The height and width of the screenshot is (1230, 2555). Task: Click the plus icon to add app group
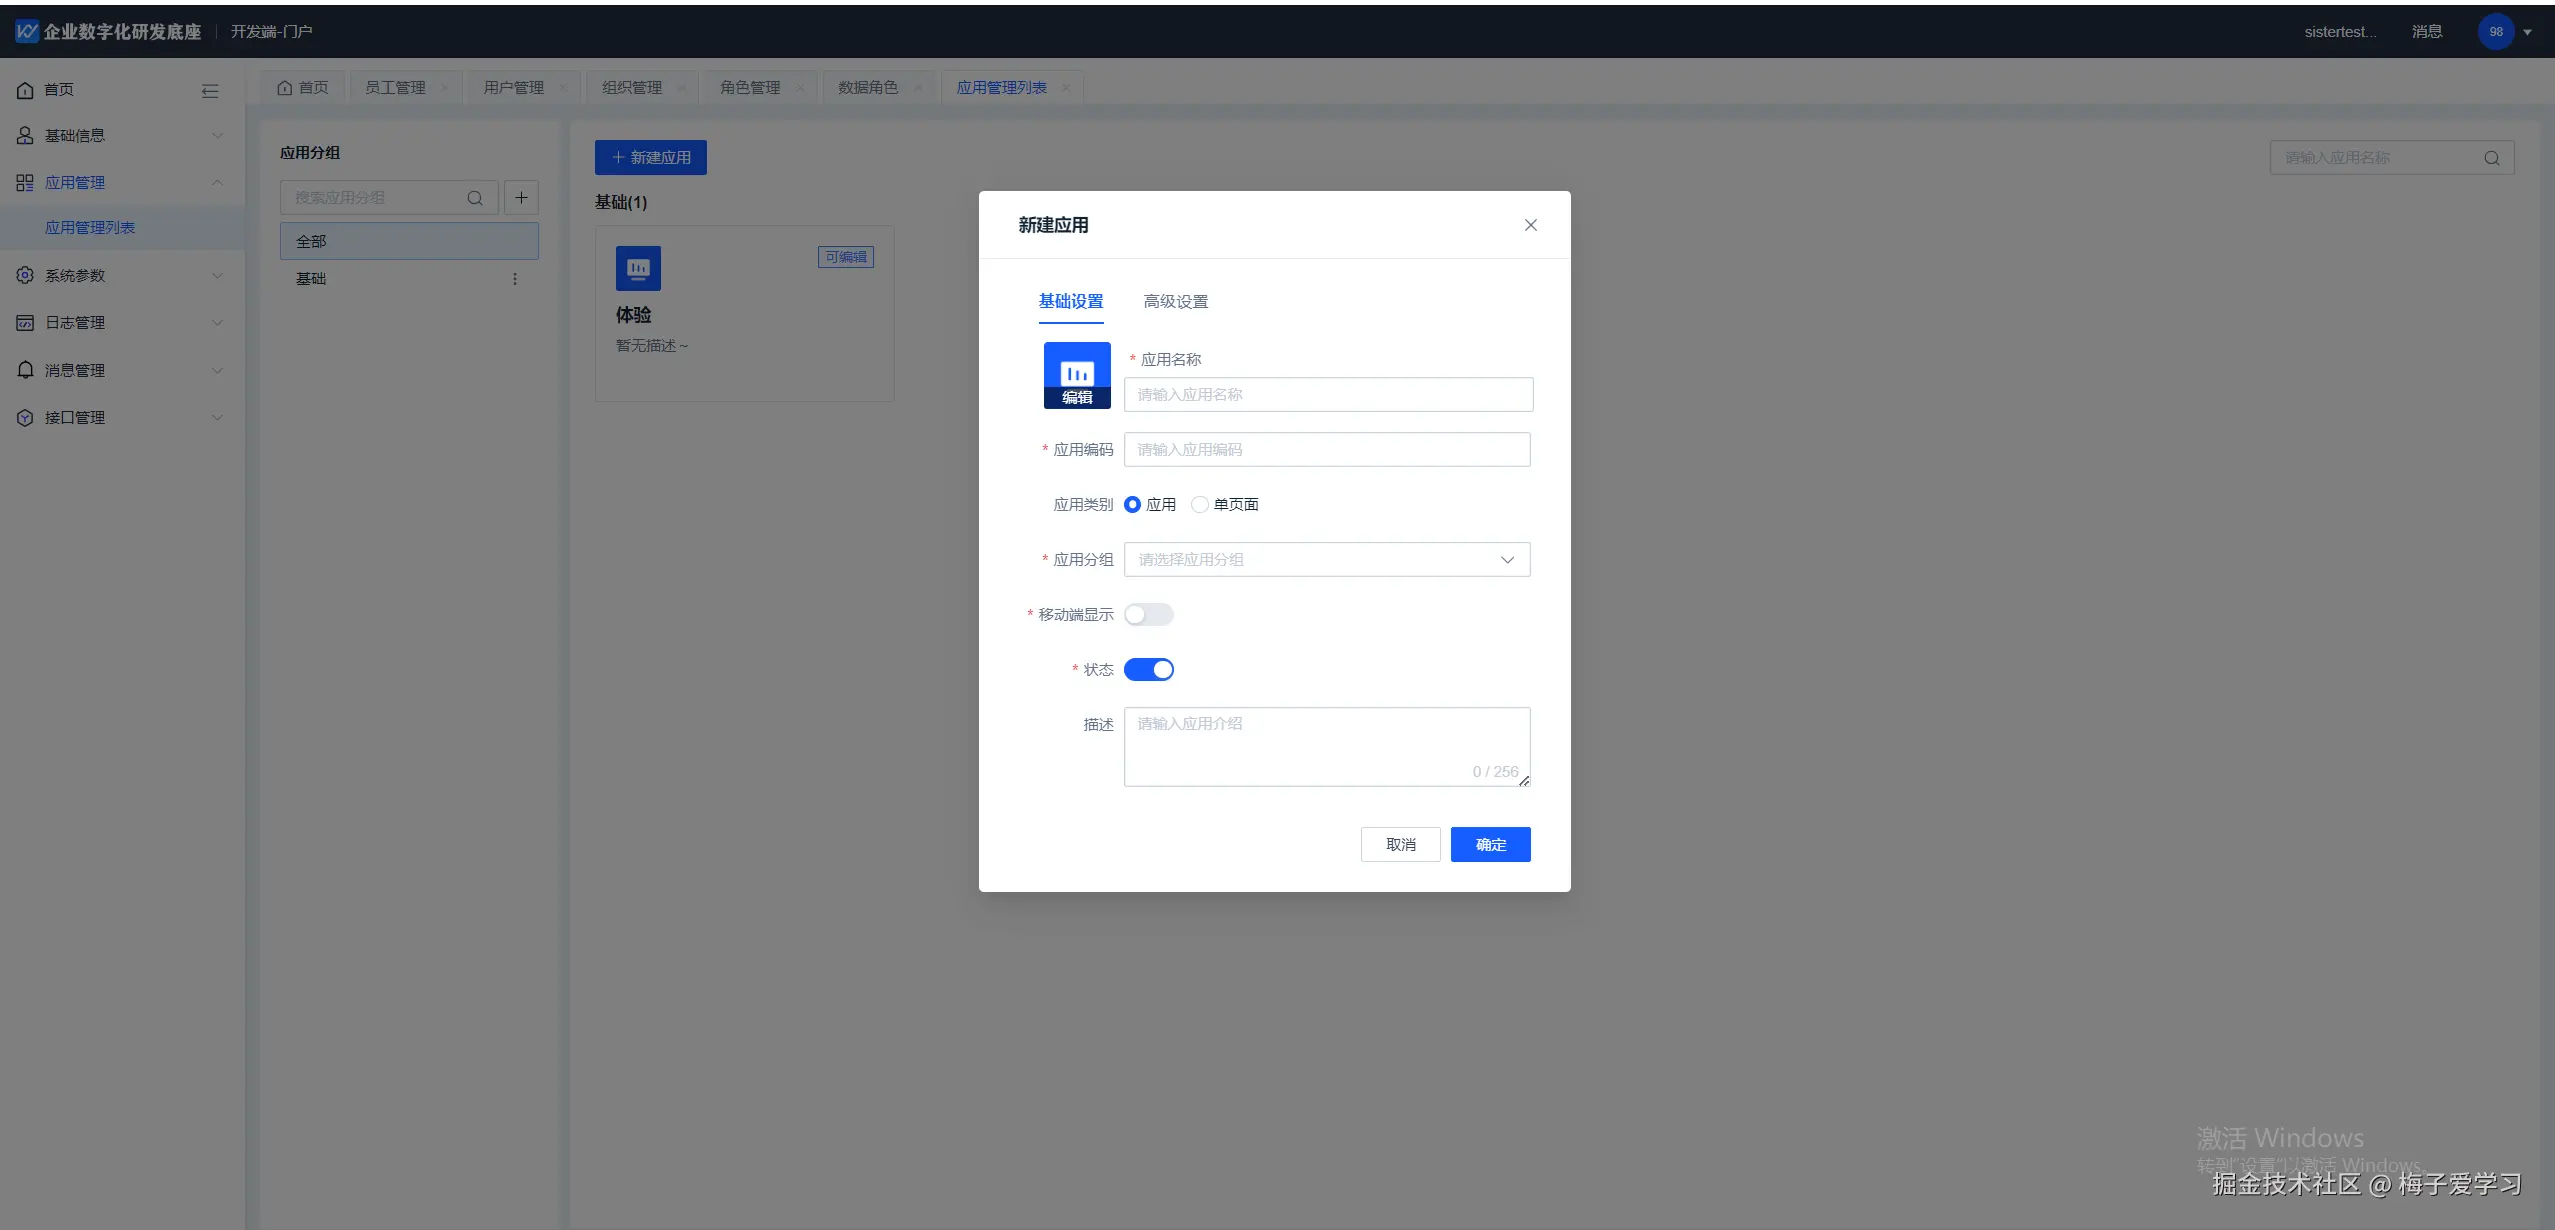pos(521,198)
